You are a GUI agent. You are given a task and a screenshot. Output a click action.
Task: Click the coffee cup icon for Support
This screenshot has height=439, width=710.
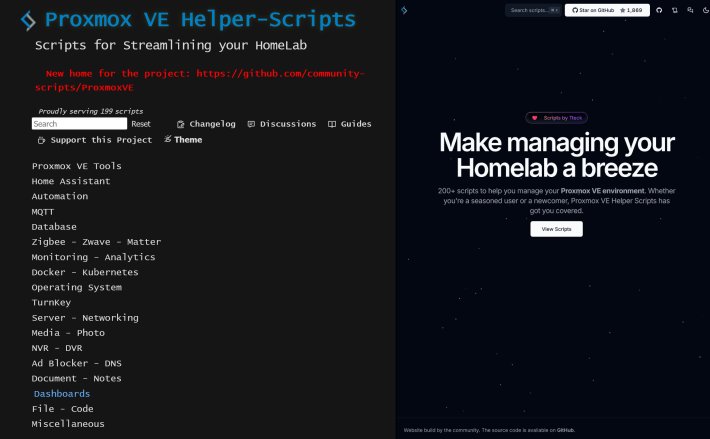coord(41,140)
